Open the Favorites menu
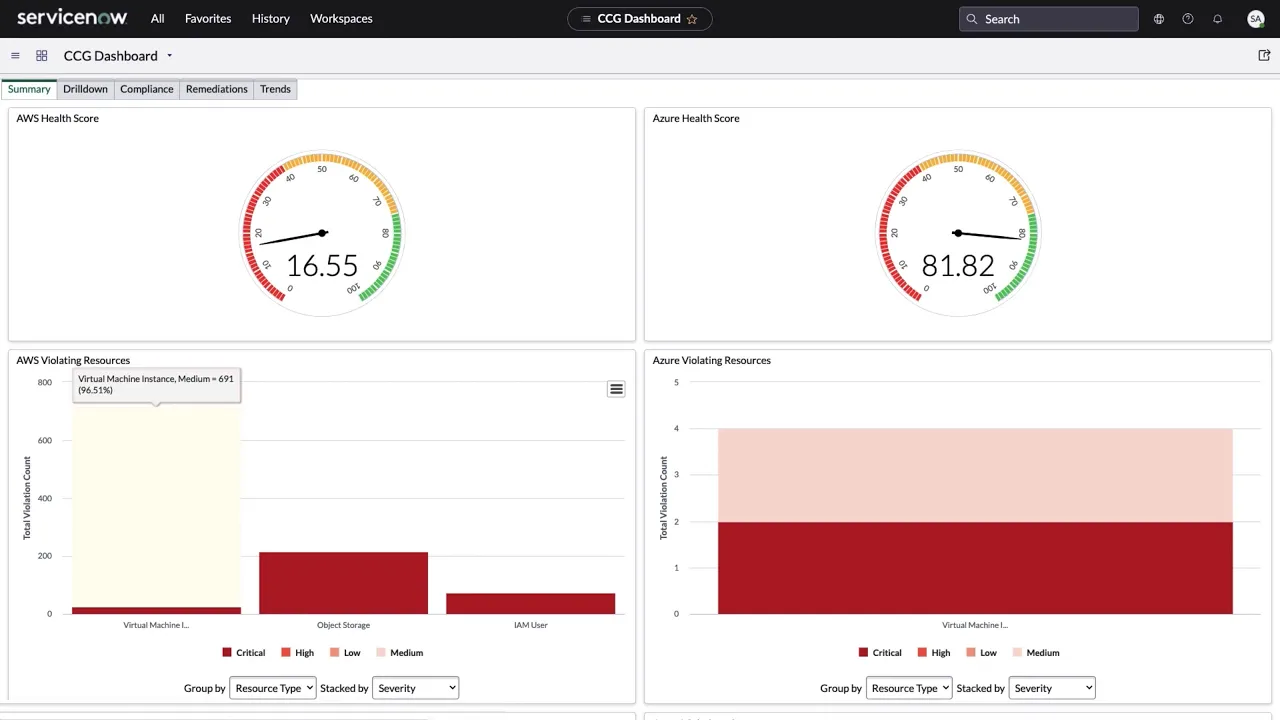This screenshot has width=1280, height=720. 208,19
